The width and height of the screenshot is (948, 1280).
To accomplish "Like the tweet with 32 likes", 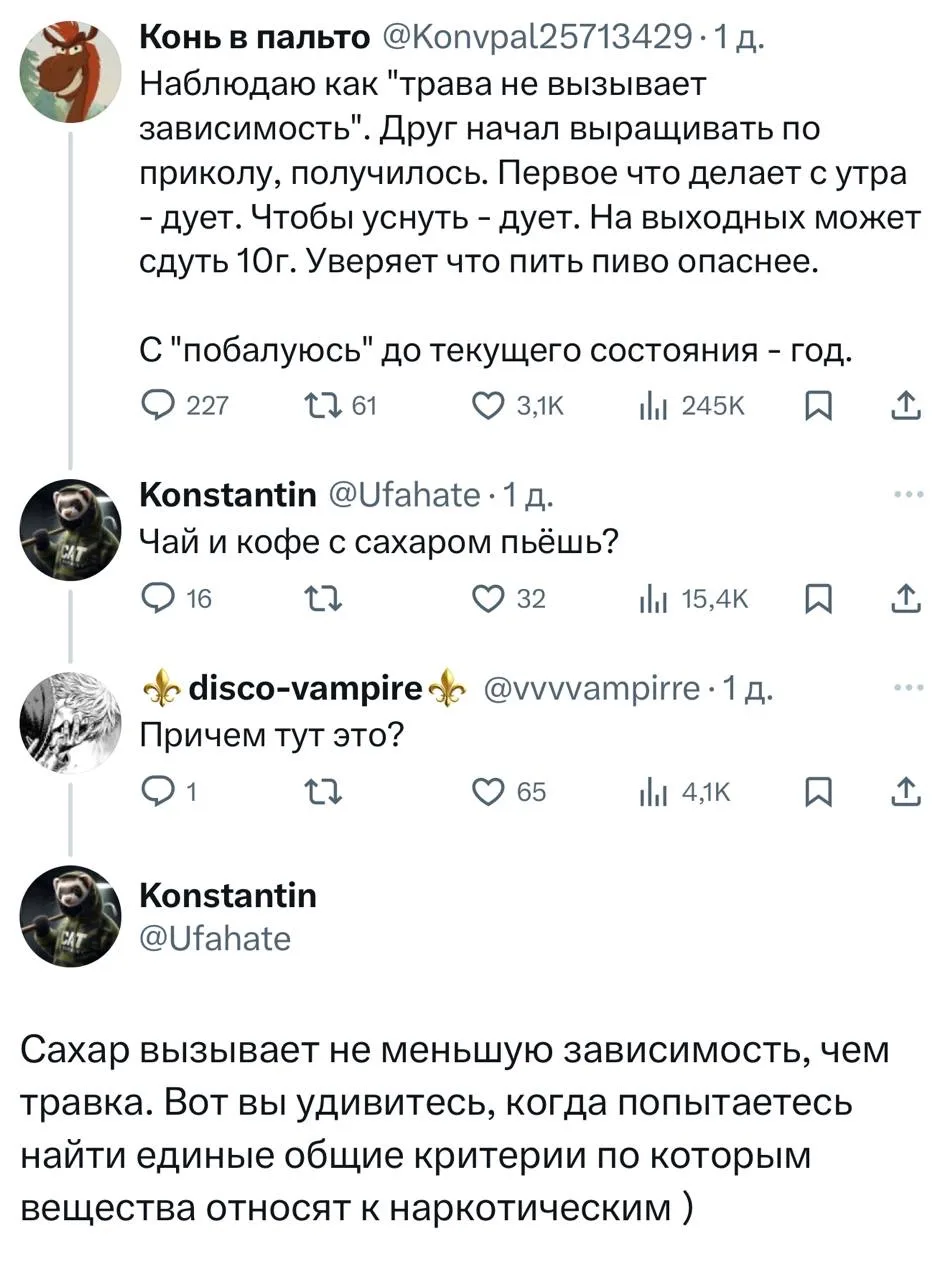I will tap(492, 599).
